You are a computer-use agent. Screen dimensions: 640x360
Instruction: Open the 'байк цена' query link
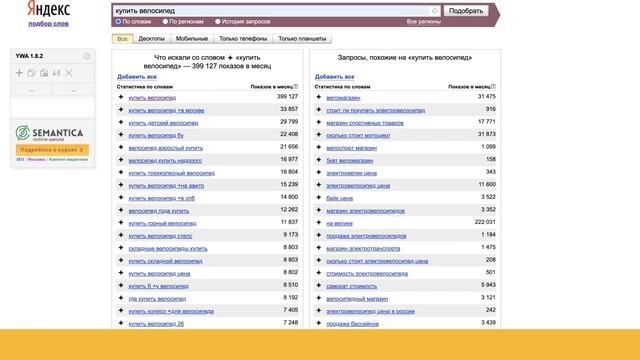click(x=339, y=198)
